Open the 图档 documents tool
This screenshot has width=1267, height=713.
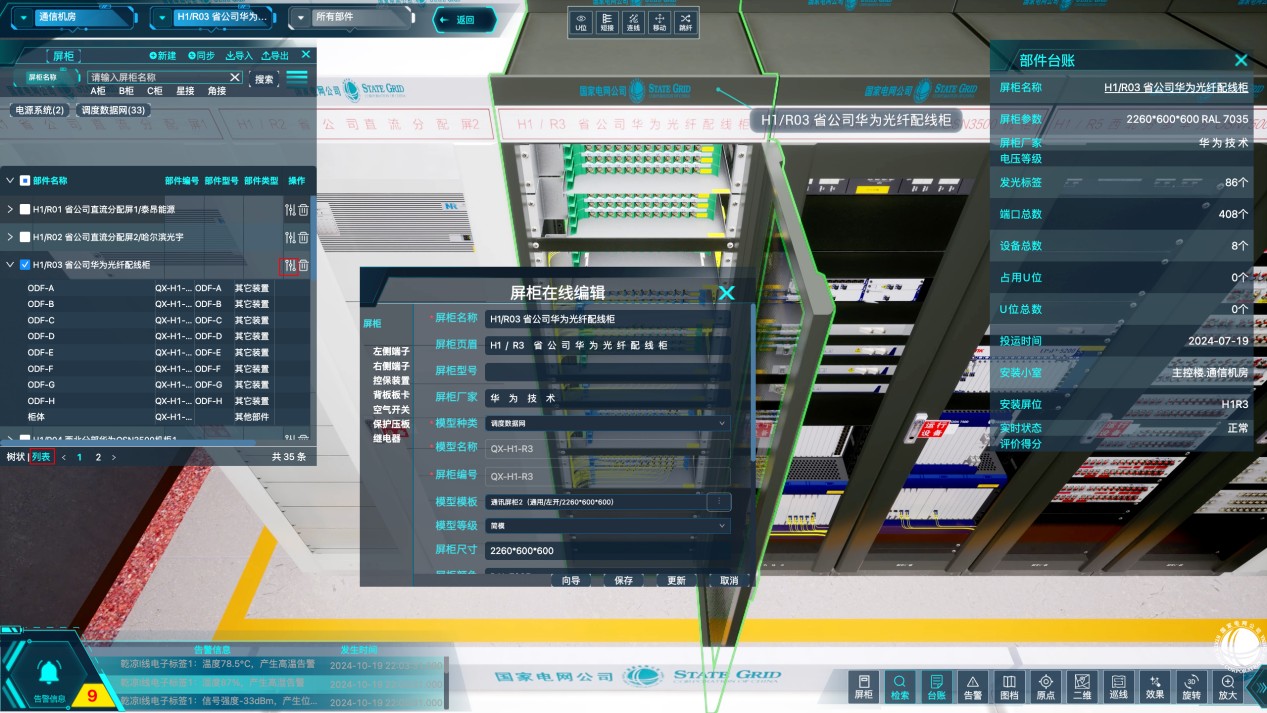[1009, 686]
